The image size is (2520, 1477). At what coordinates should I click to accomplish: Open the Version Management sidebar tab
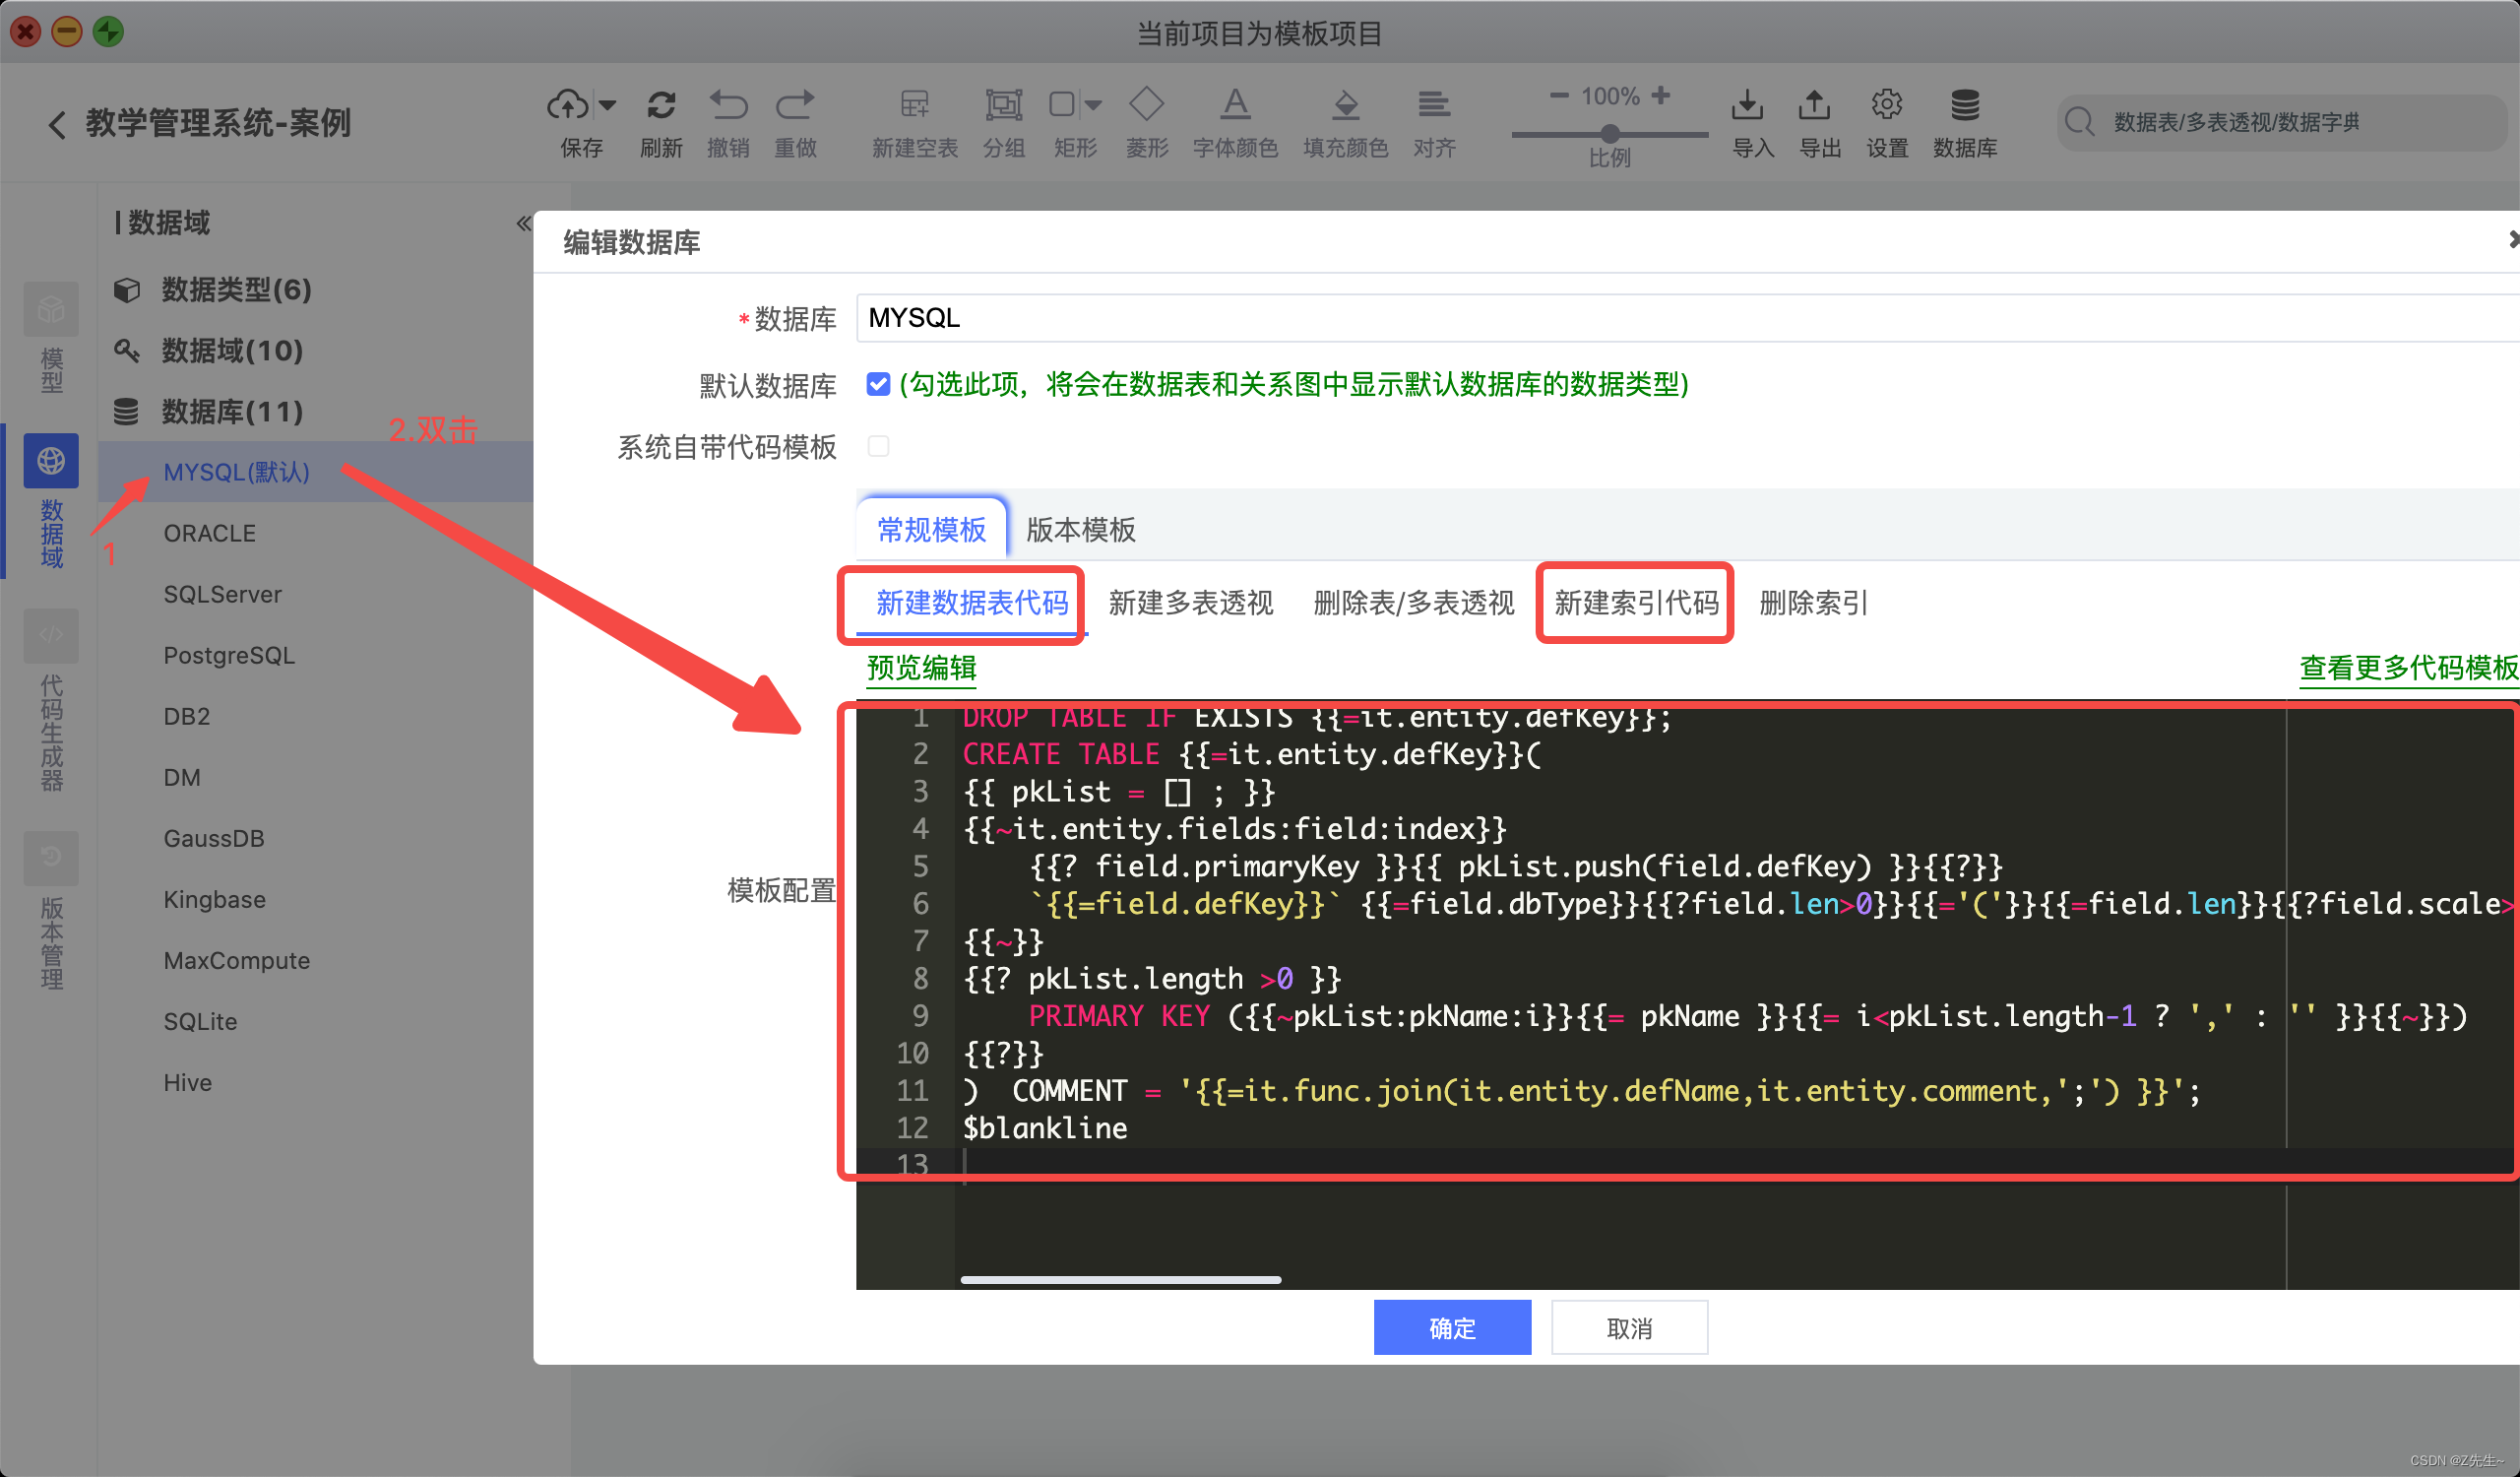coord(51,910)
